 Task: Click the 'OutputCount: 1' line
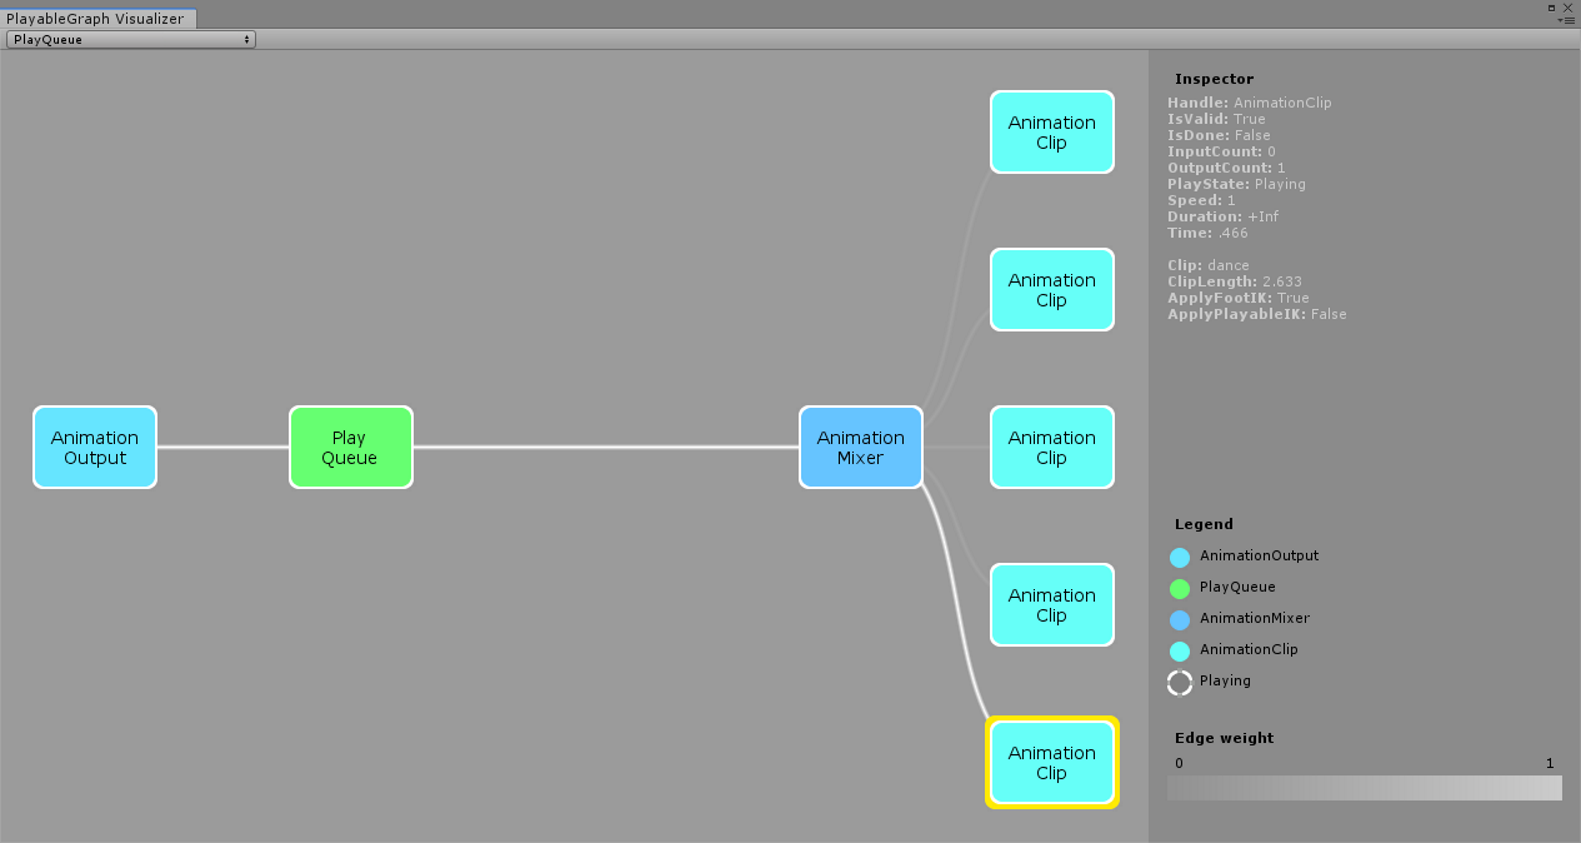[x=1226, y=168]
